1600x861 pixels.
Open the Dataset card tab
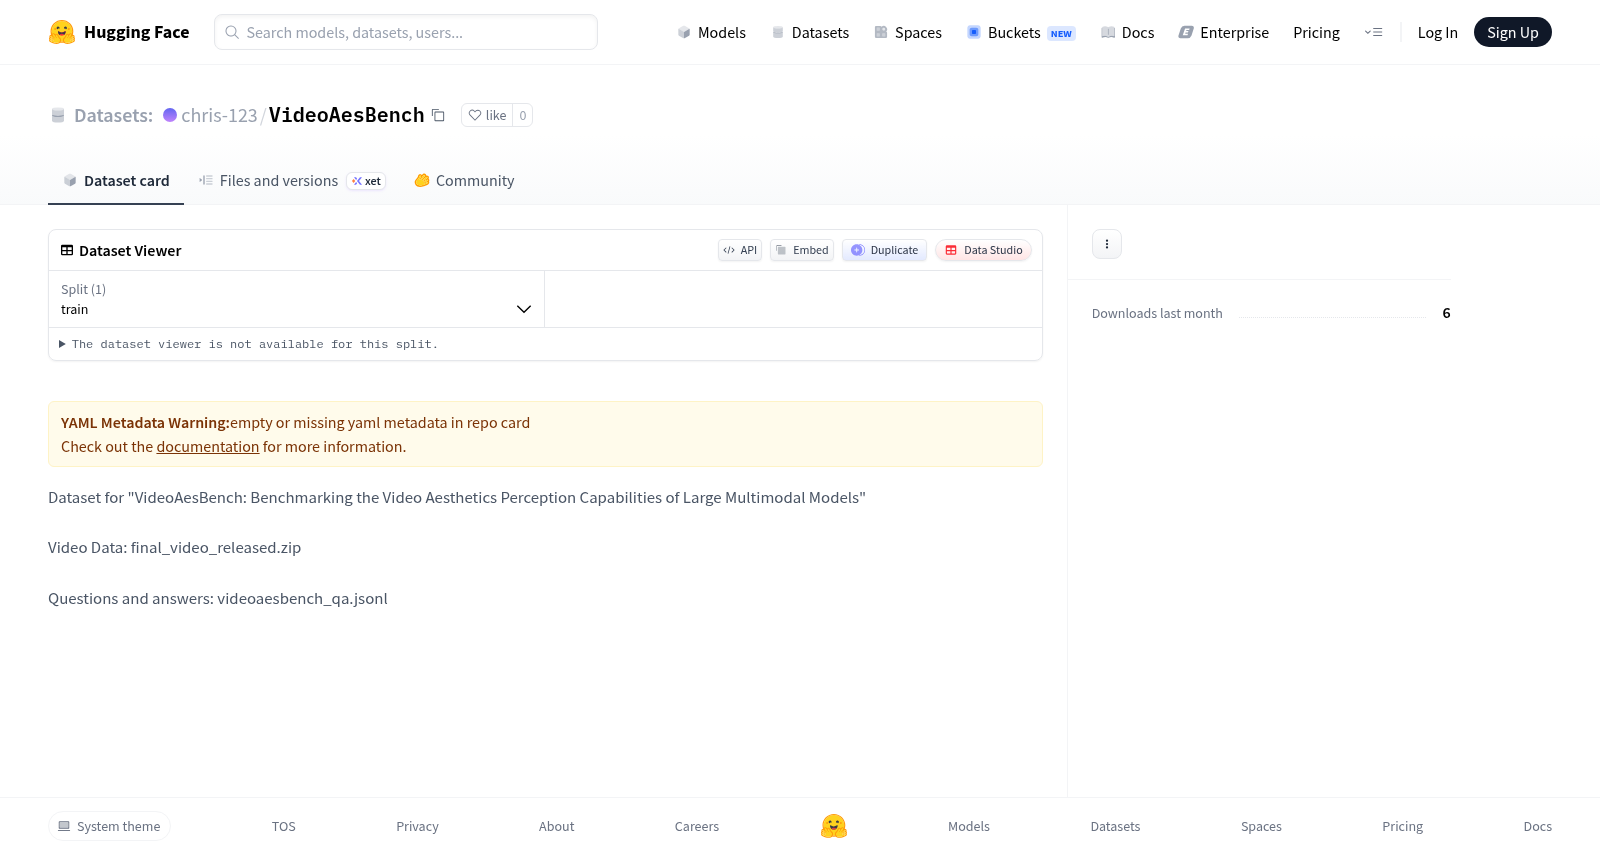pyautogui.click(x=116, y=181)
